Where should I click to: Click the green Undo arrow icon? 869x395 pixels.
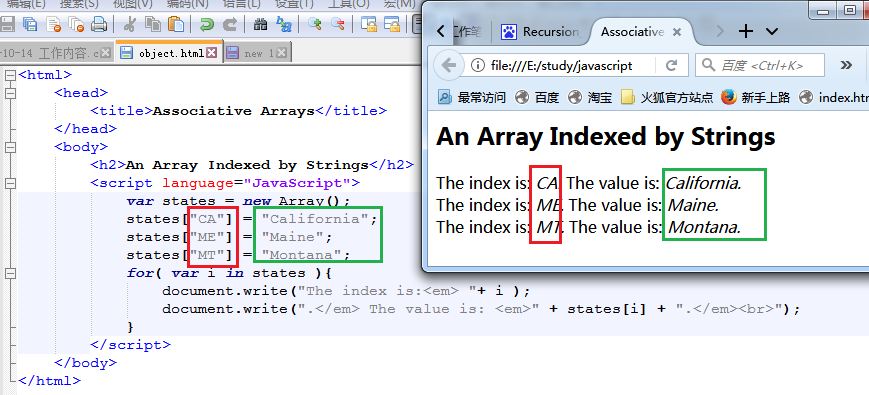click(207, 24)
